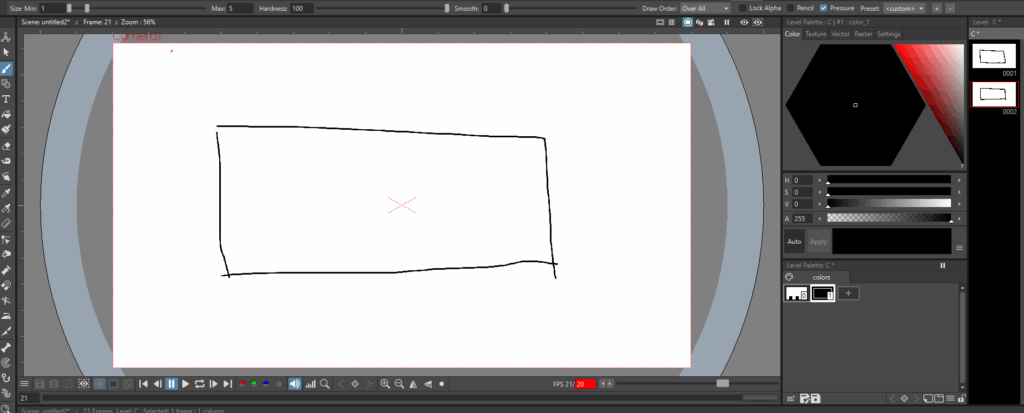Select the Brush tool in the toolbar
Viewport: 1024px width, 413px height.
pos(6,68)
